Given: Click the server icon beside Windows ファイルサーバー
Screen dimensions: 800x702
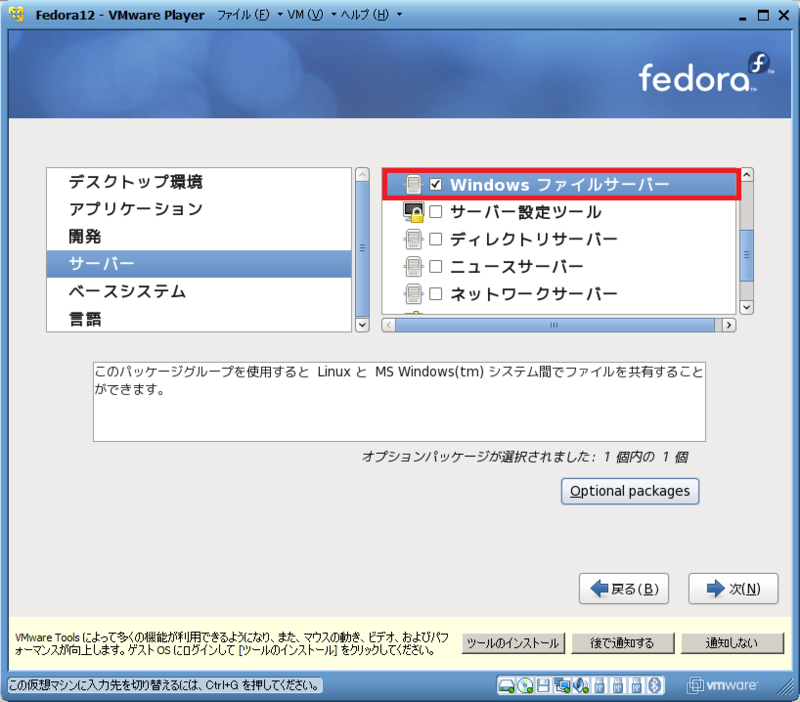Looking at the screenshot, I should point(413,182).
